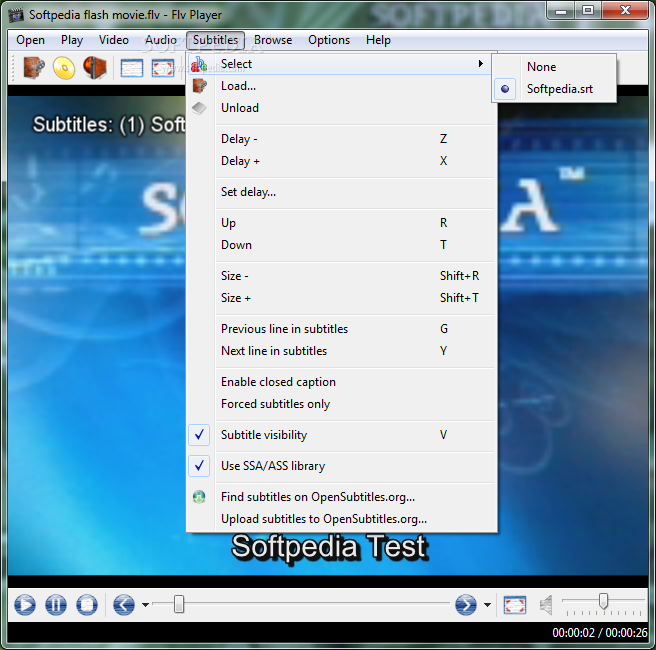The width and height of the screenshot is (656, 650).
Task: Go to Previous line in subtitles
Action: pos(341,329)
